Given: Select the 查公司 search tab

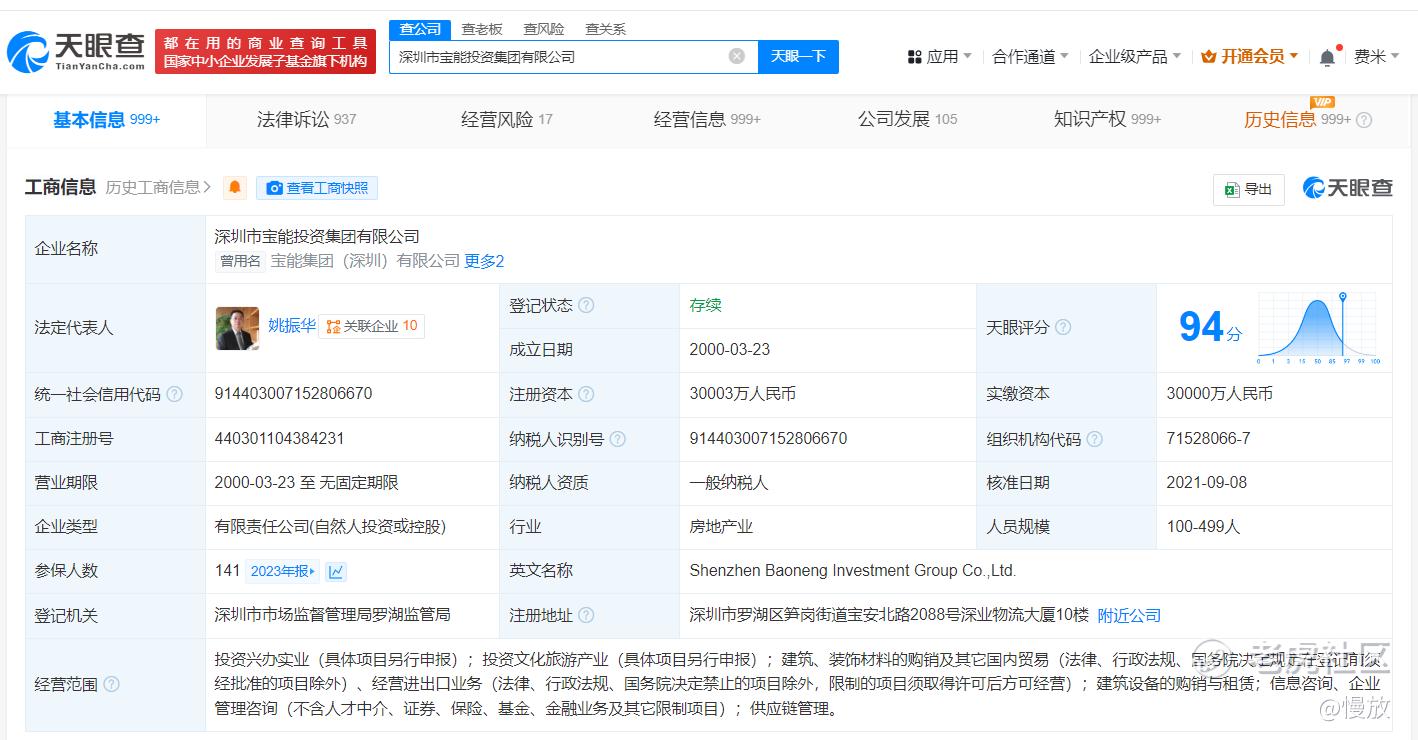Looking at the screenshot, I should coord(420,29).
